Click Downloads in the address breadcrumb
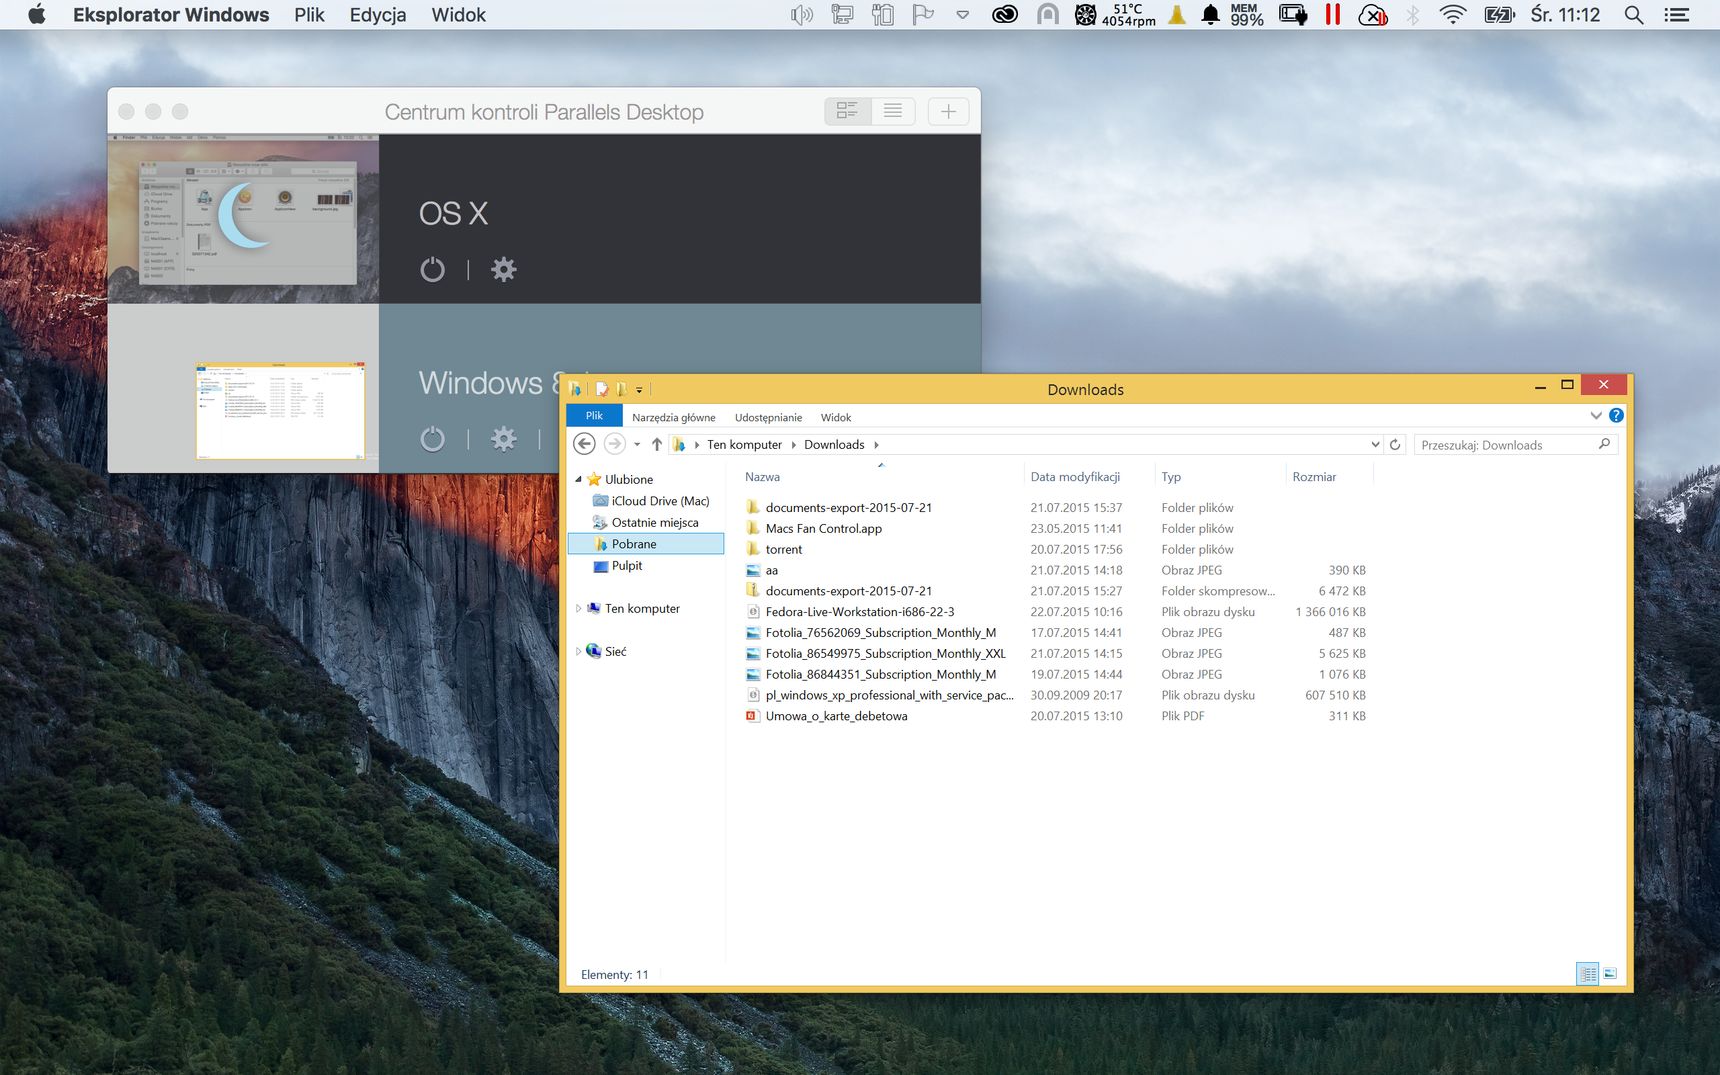Image resolution: width=1720 pixels, height=1075 pixels. pos(834,445)
